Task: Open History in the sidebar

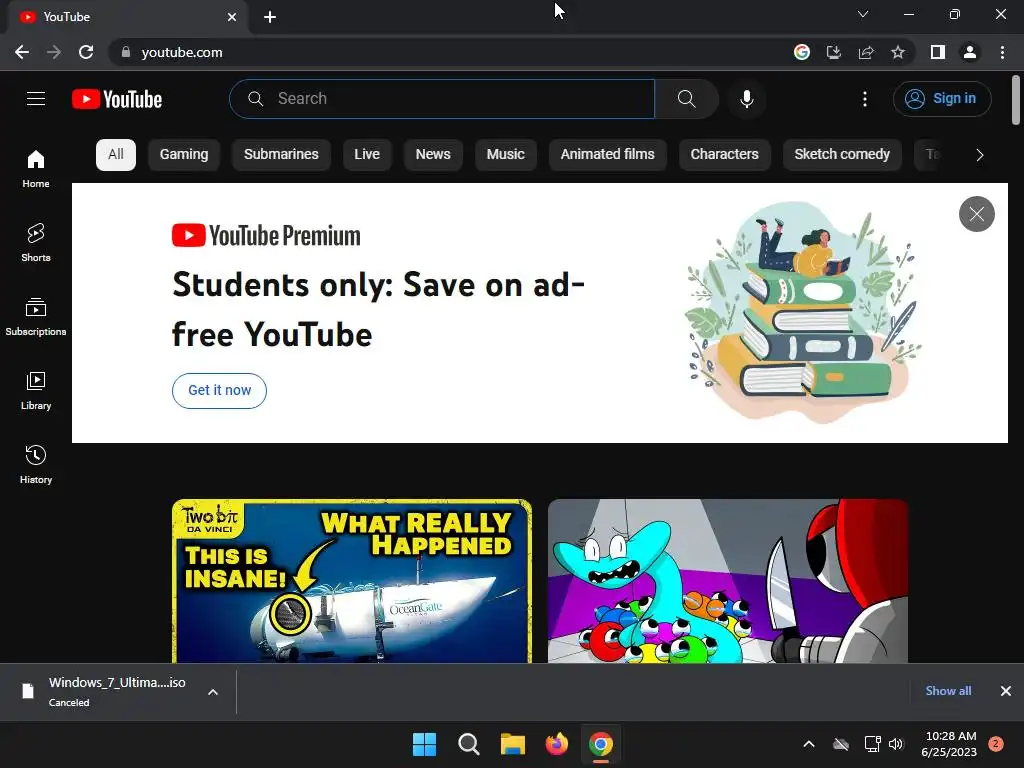Action: (x=36, y=464)
